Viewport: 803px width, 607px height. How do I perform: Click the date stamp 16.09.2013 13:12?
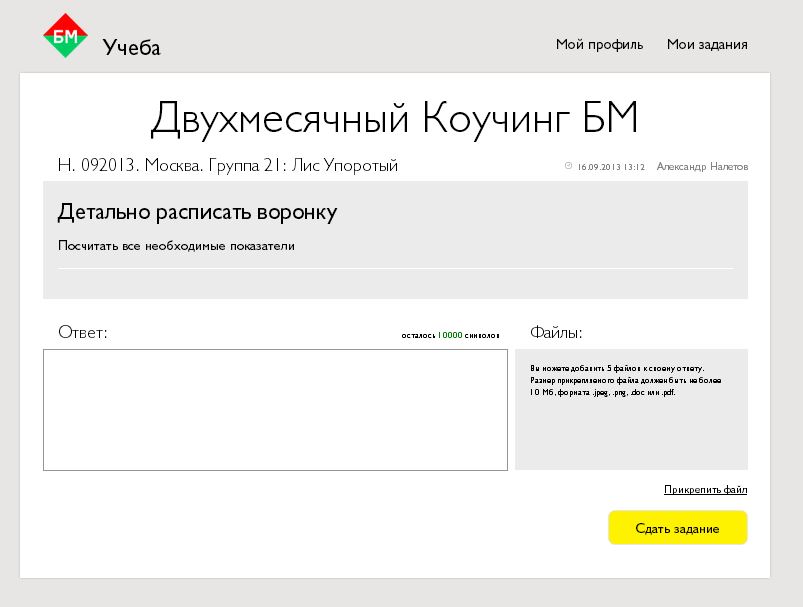611,167
